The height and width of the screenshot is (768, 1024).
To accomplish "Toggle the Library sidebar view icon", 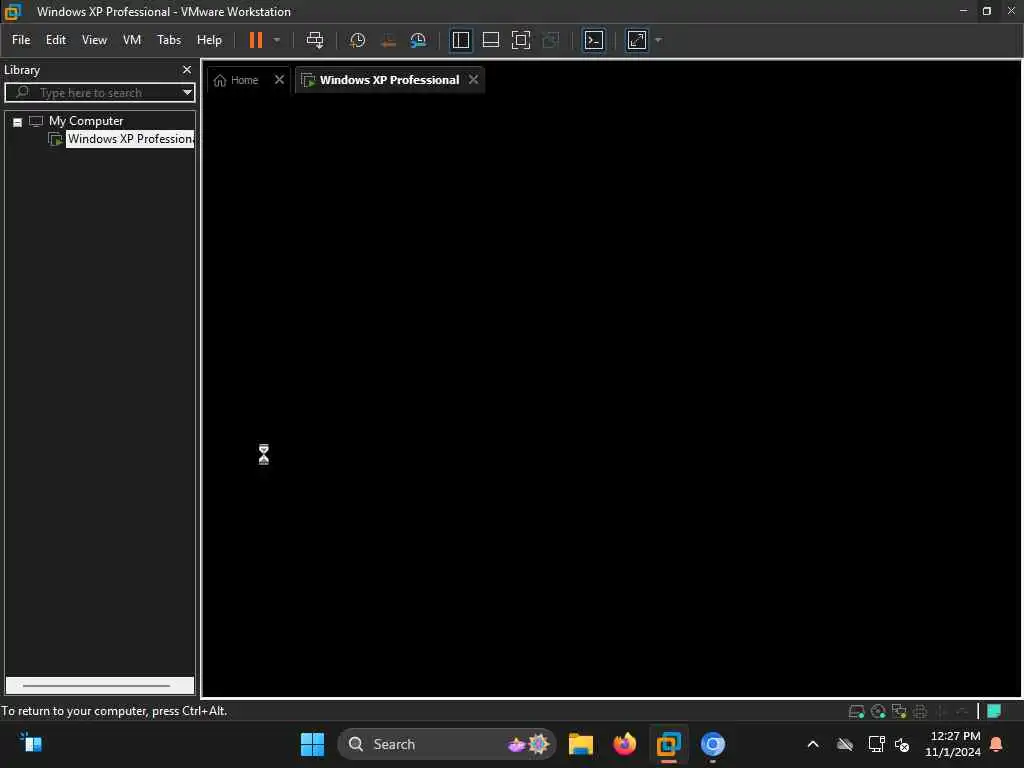I will (460, 40).
